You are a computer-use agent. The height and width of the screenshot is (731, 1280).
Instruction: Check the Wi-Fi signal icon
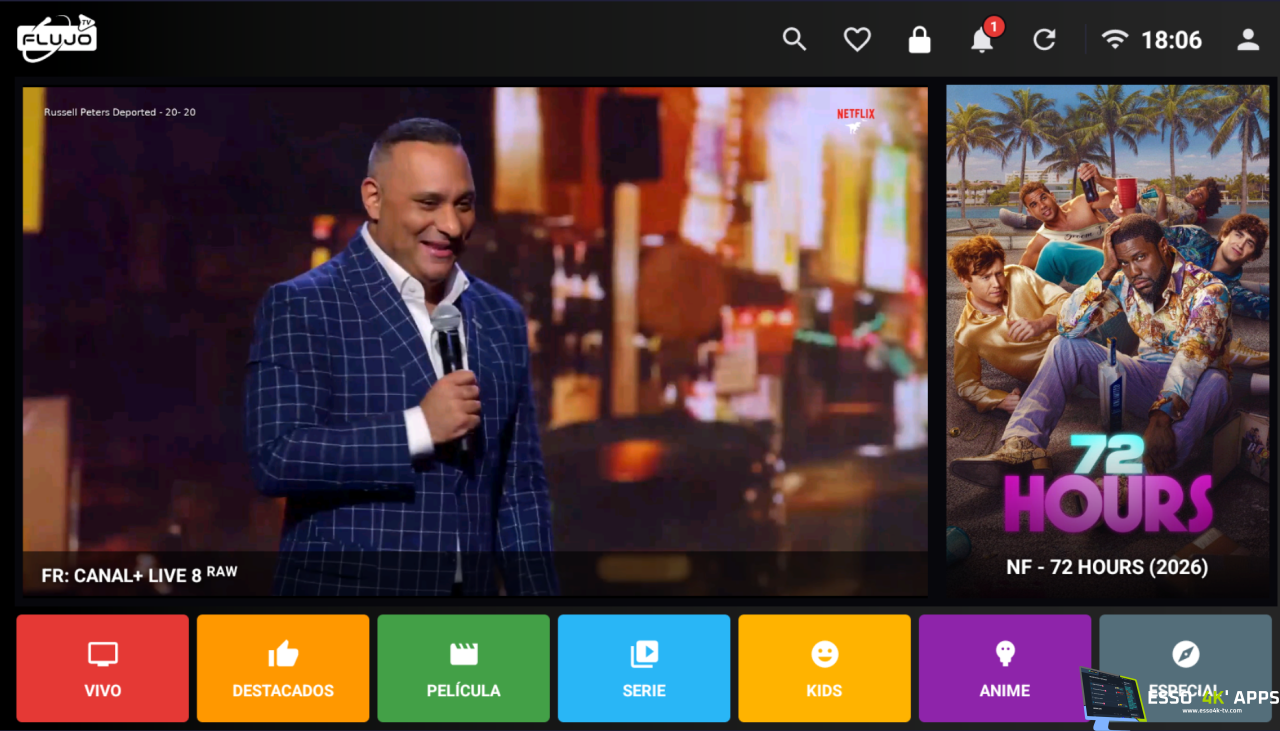point(1114,39)
